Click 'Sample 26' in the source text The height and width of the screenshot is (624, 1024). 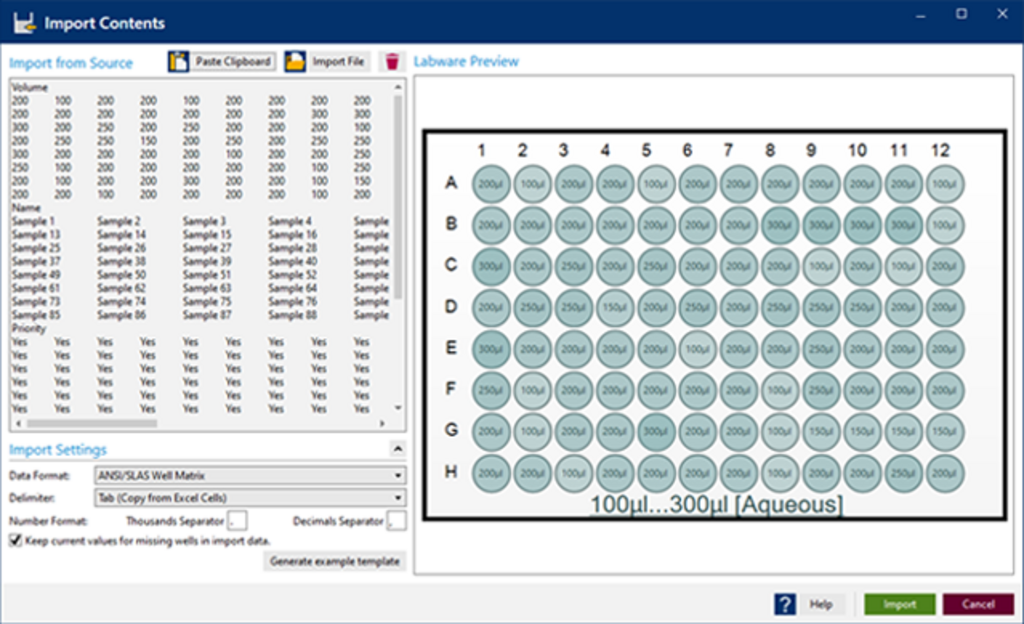pos(121,248)
